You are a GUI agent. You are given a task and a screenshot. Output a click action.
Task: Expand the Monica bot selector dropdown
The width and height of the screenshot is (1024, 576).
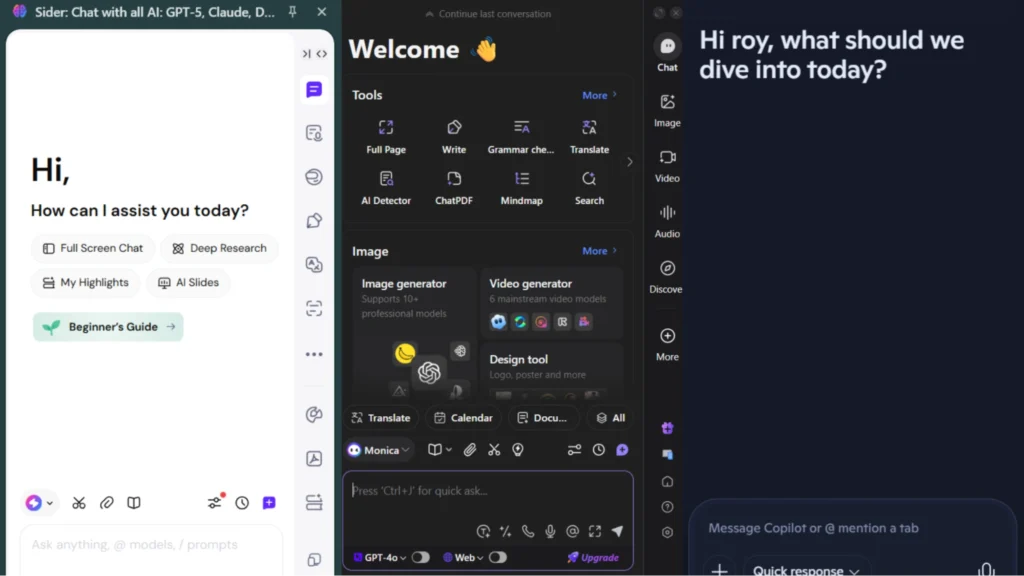tap(380, 450)
